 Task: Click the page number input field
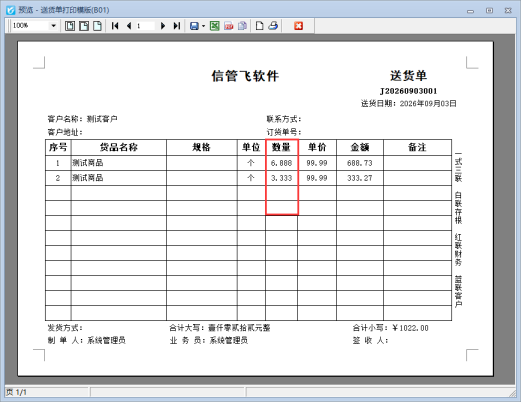click(145, 26)
